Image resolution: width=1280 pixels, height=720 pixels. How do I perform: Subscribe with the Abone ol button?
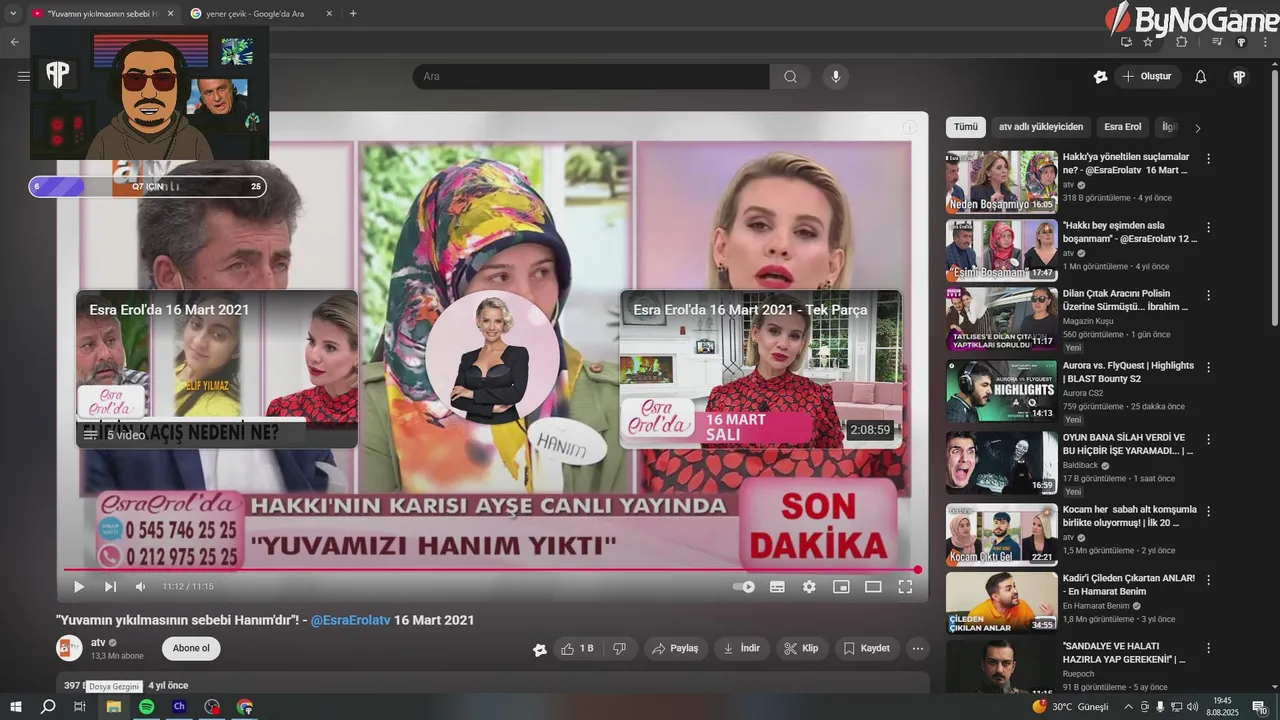coord(191,648)
